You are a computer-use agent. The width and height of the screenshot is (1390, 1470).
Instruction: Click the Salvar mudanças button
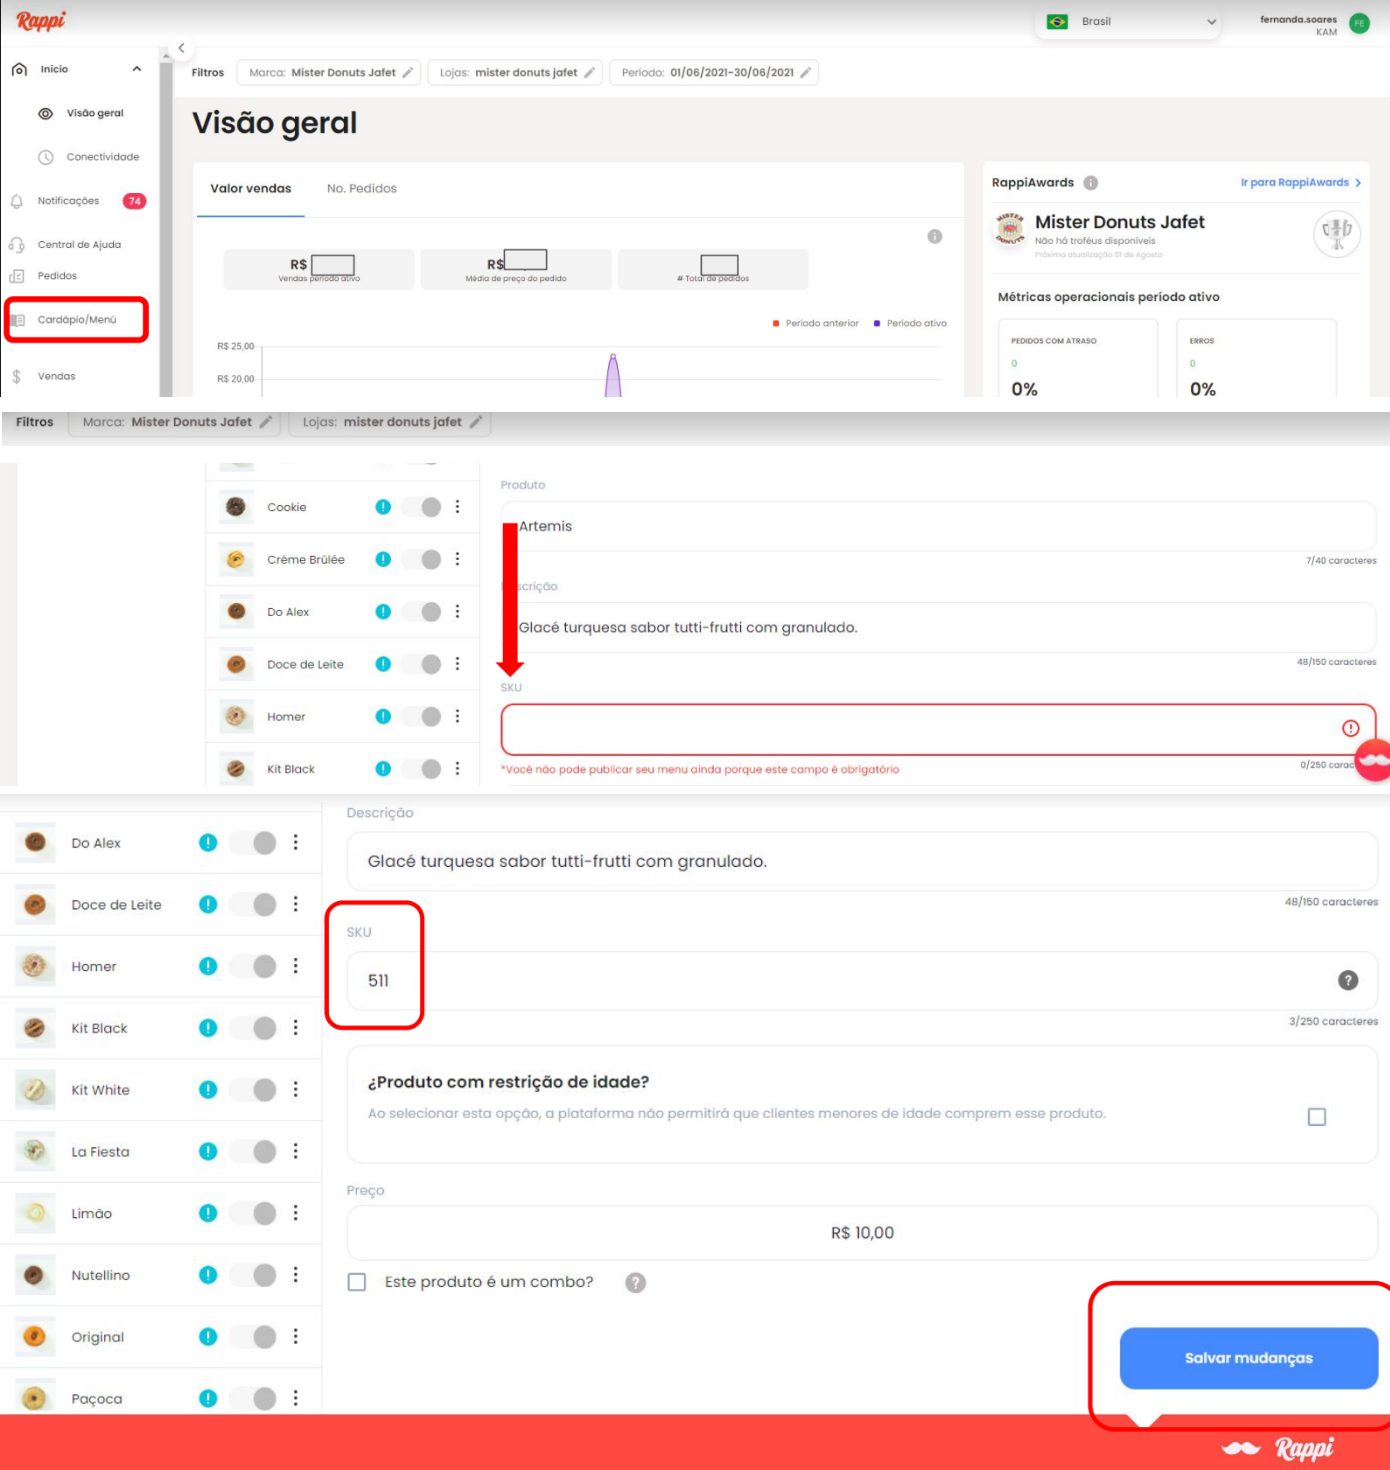pos(1248,1358)
